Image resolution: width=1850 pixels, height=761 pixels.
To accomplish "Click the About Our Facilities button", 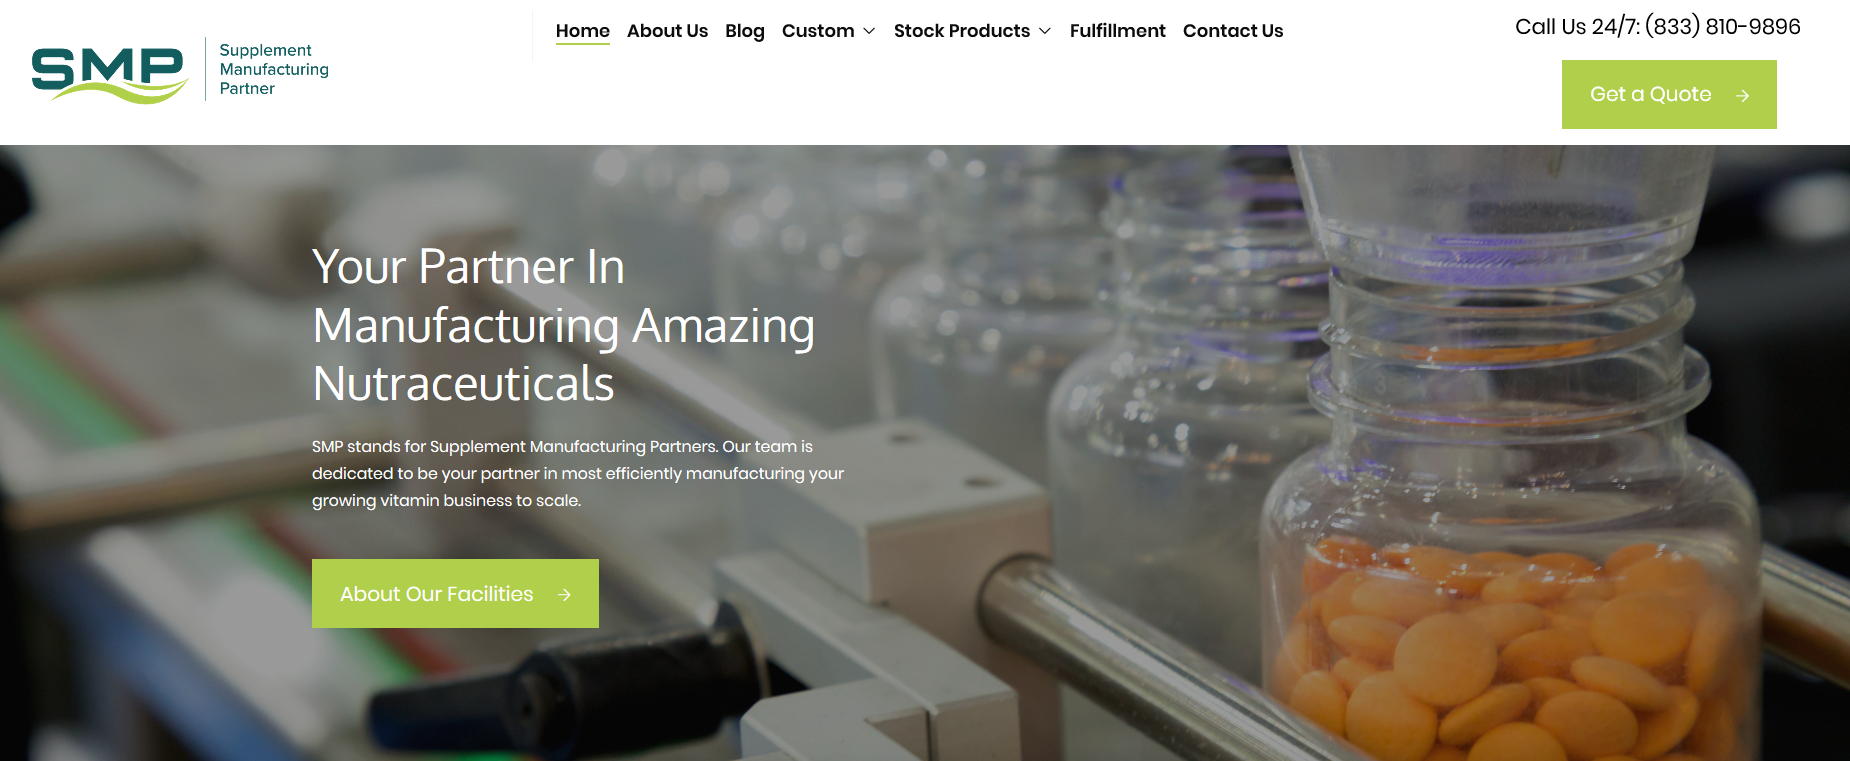I will point(455,594).
